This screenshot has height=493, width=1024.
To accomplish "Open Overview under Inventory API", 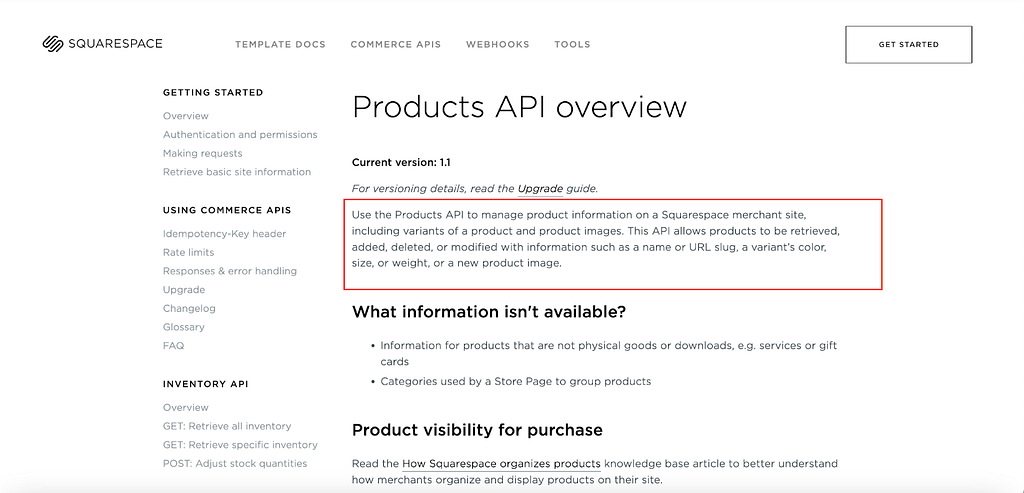I will coord(186,407).
